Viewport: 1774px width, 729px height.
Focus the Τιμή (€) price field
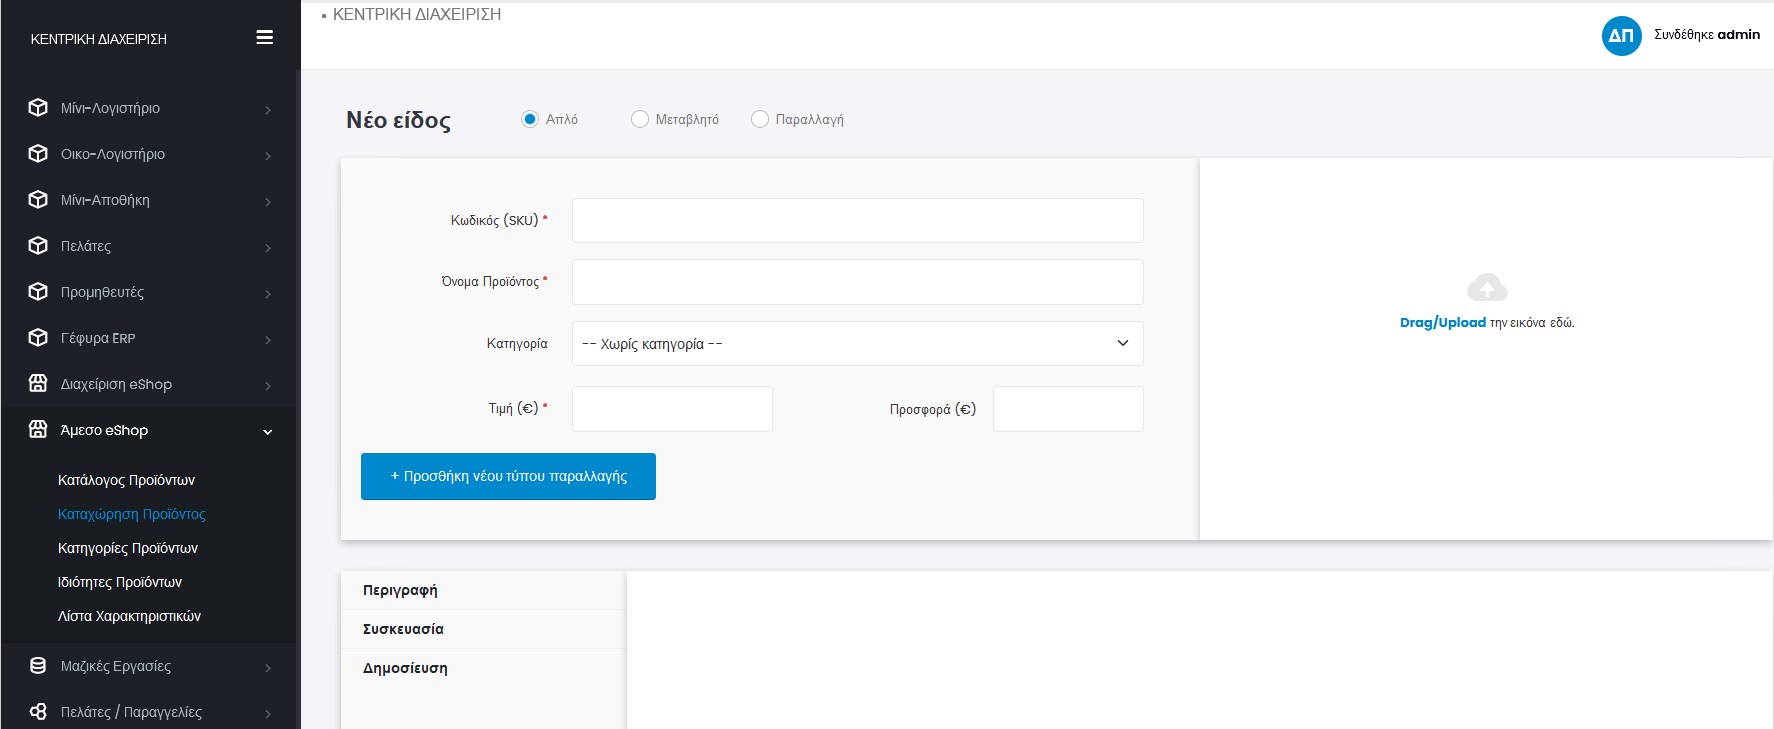pyautogui.click(x=672, y=409)
